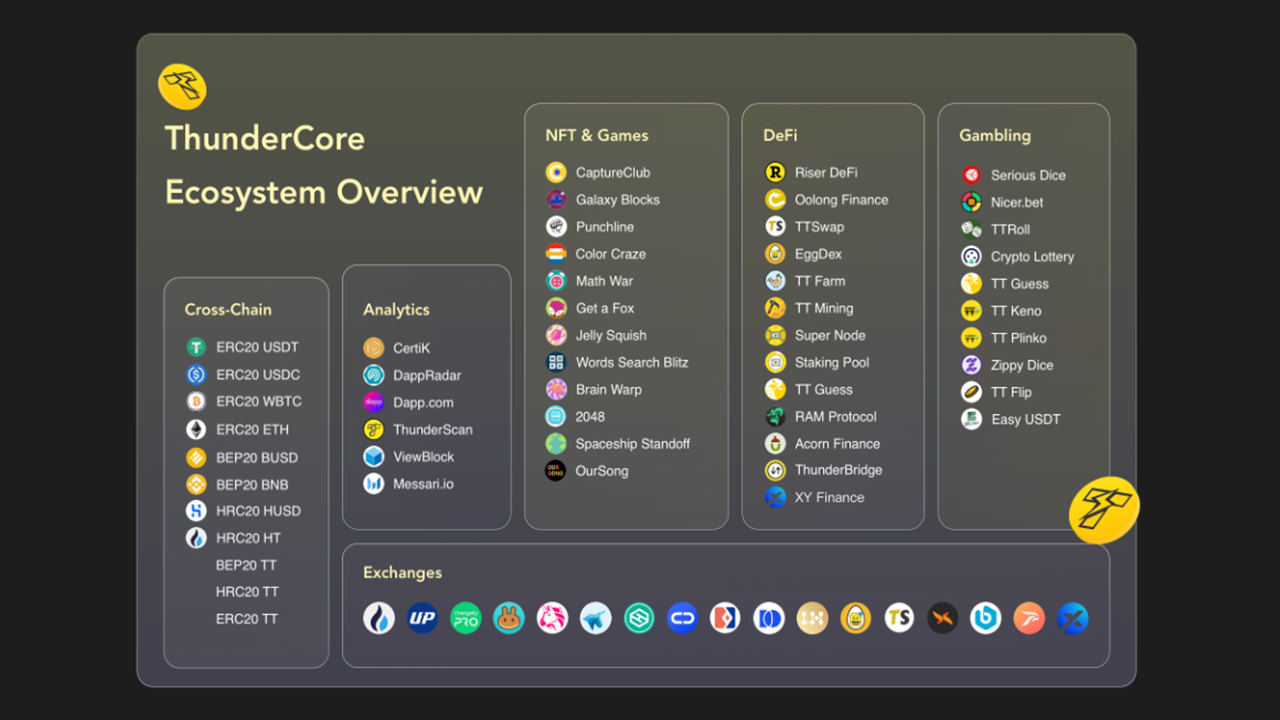The image size is (1280, 720).
Task: Click XY Finance in the DeFi list
Action: point(815,497)
